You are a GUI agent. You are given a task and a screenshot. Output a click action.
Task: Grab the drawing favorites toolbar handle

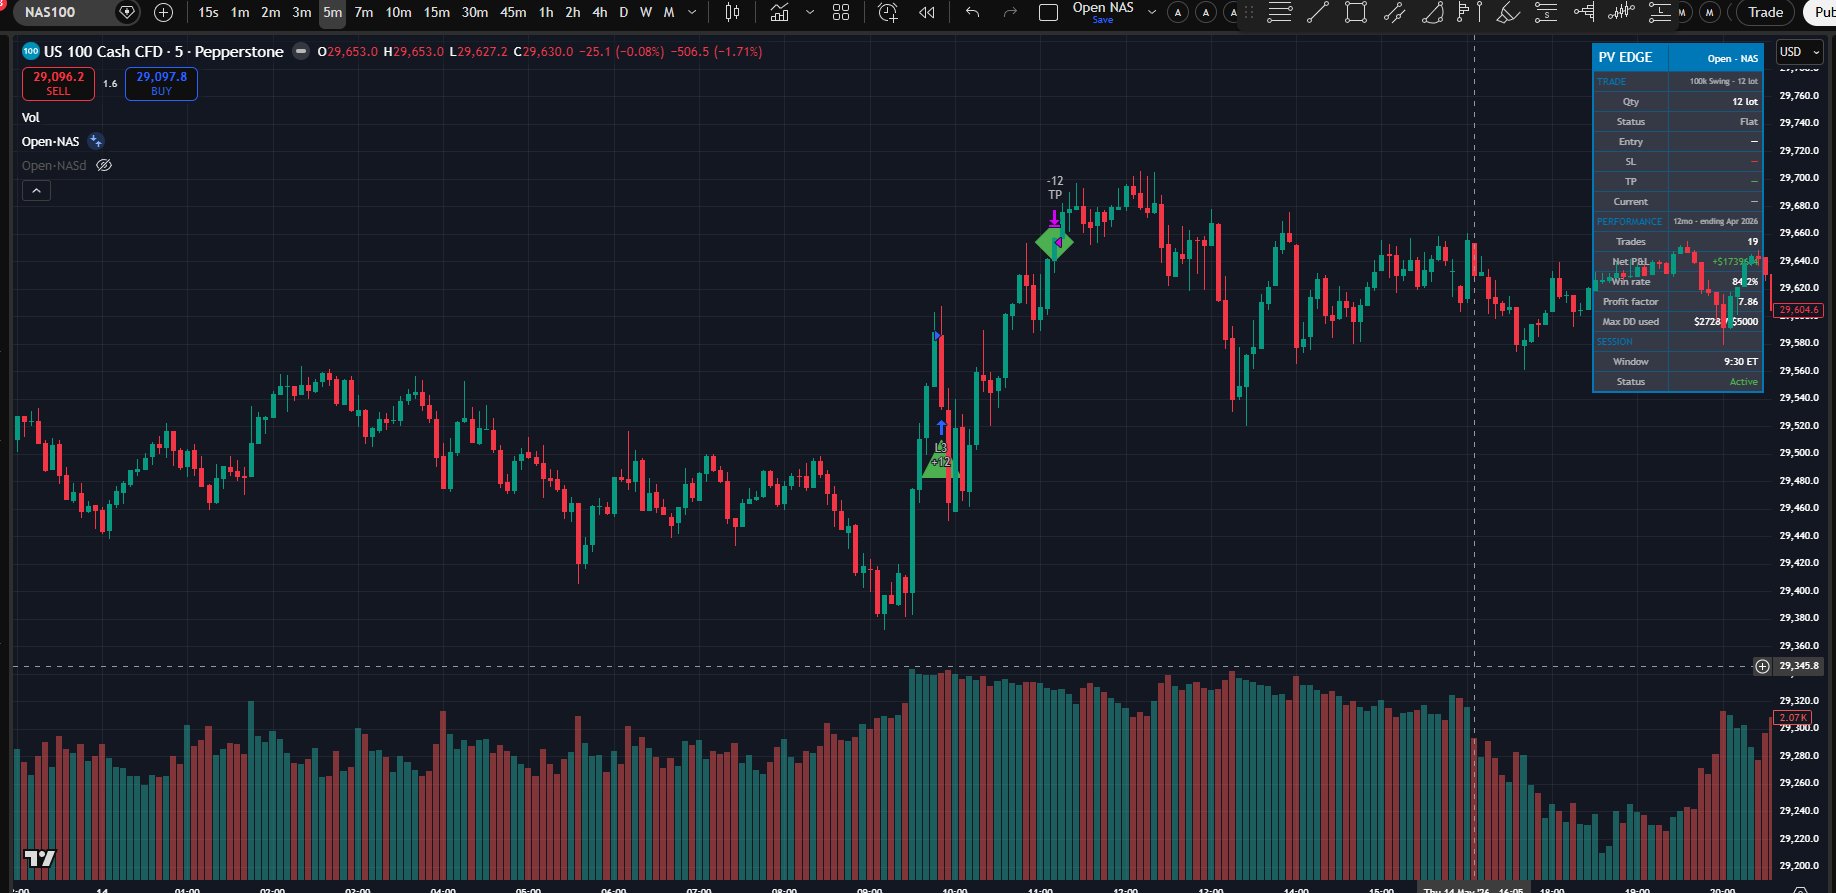tap(1249, 12)
